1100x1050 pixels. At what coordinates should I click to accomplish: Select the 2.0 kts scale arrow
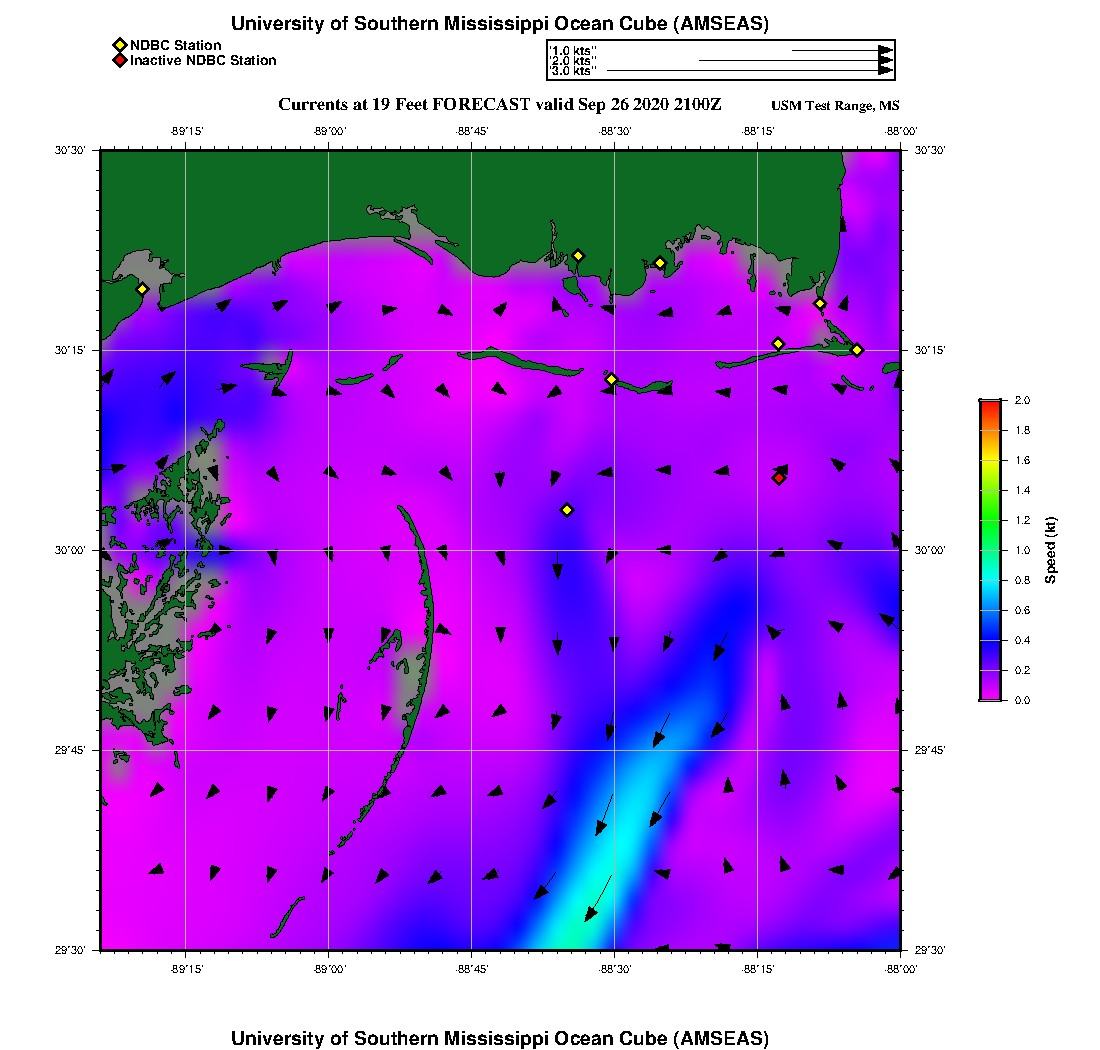click(795, 61)
